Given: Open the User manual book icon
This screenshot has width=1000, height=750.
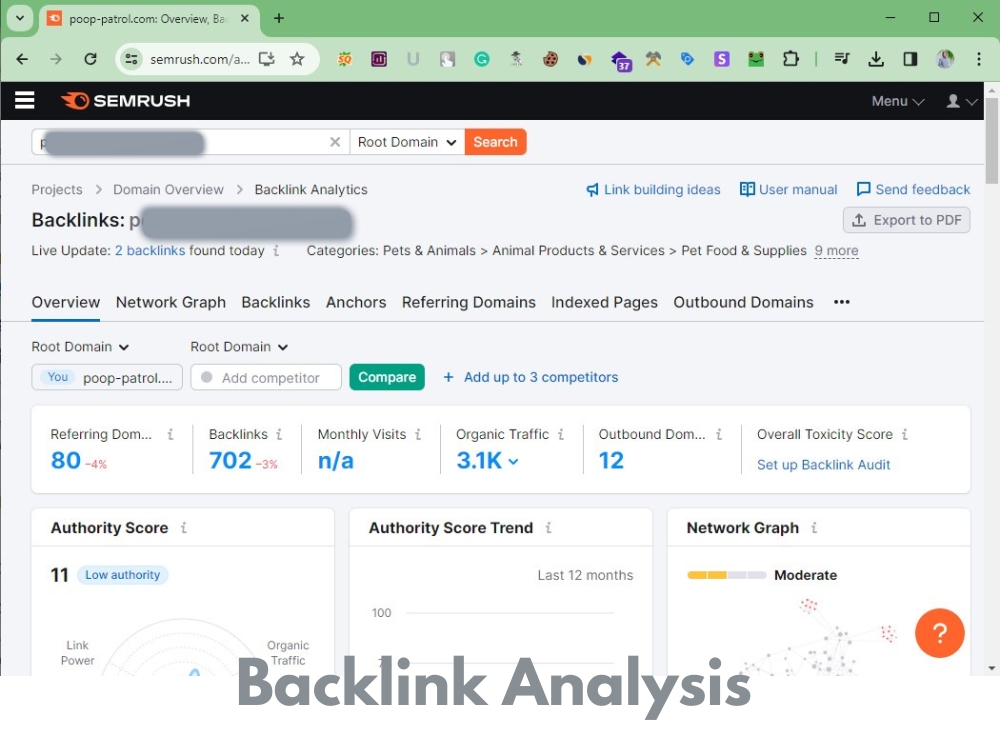Looking at the screenshot, I should pos(745,189).
